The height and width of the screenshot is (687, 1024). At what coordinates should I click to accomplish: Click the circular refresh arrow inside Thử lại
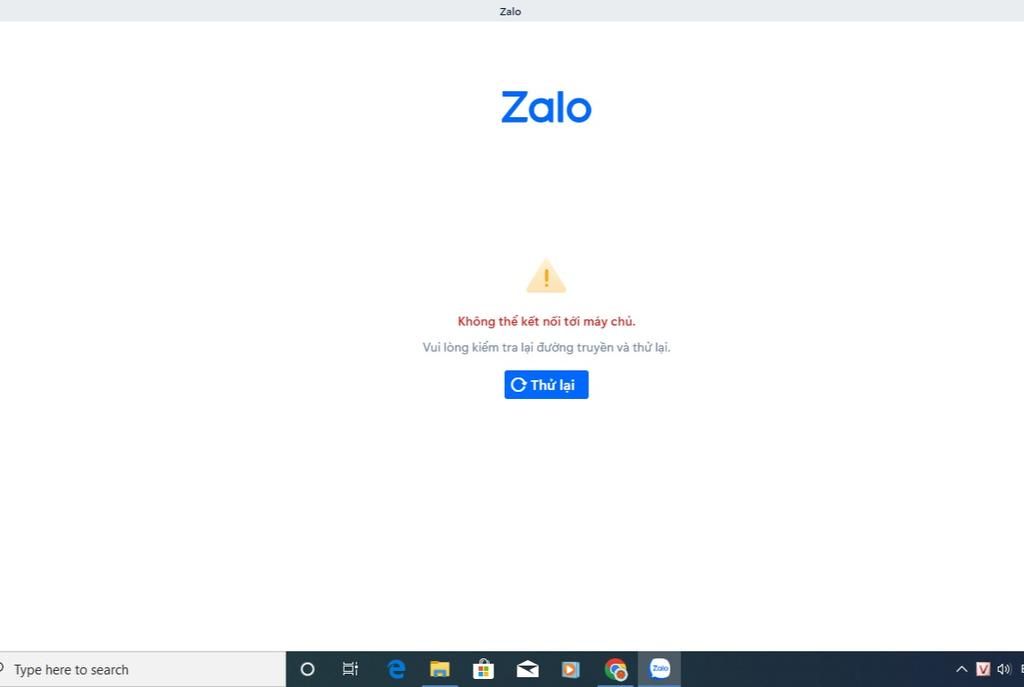coord(519,385)
